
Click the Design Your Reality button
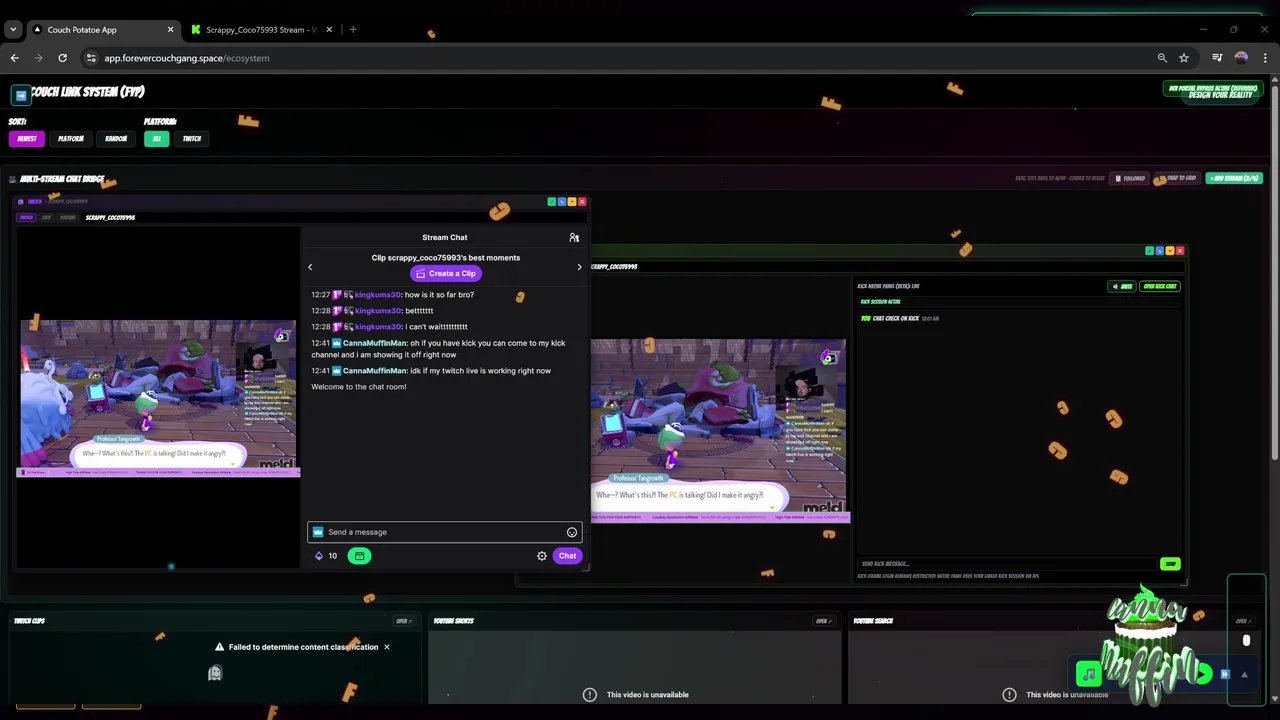click(1220, 95)
